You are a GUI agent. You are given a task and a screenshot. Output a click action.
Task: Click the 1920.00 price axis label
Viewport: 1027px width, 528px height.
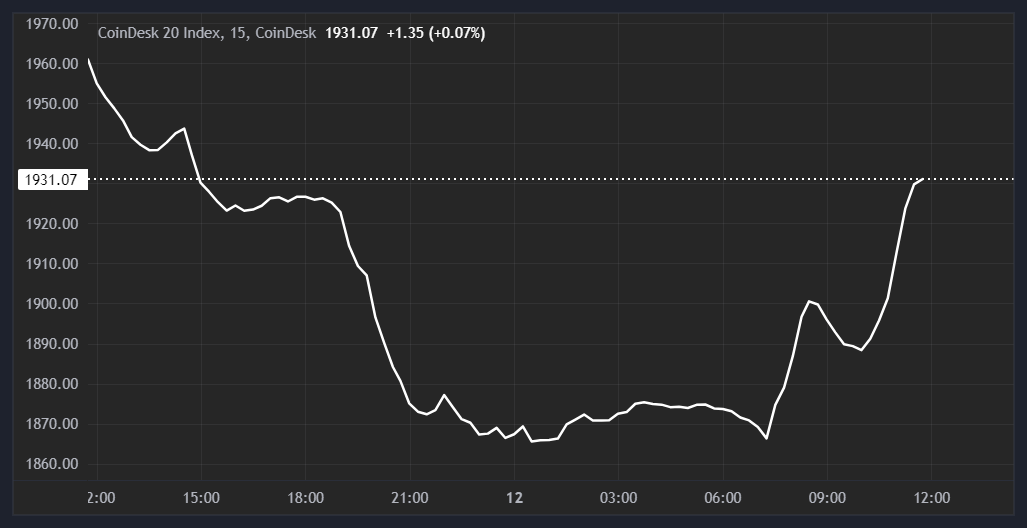52,224
